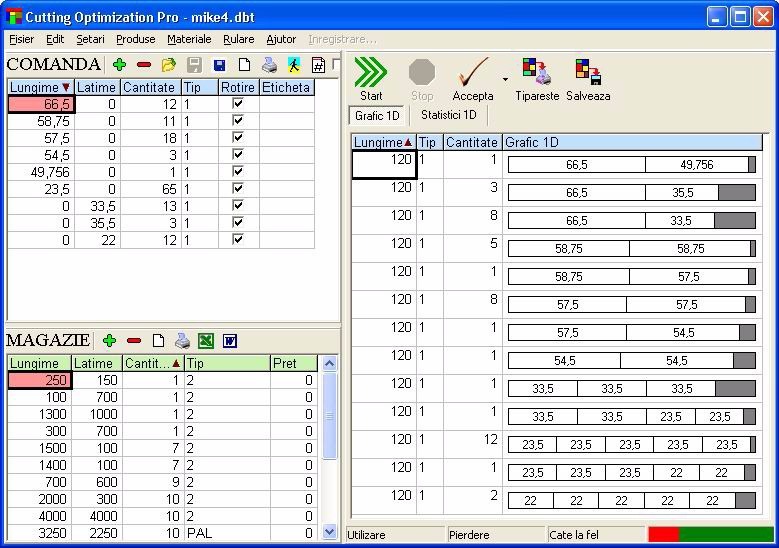Viewport: 779px width, 548px height.
Task: Toggle Rotire checkbox for 58,75 row
Action: pos(238,120)
